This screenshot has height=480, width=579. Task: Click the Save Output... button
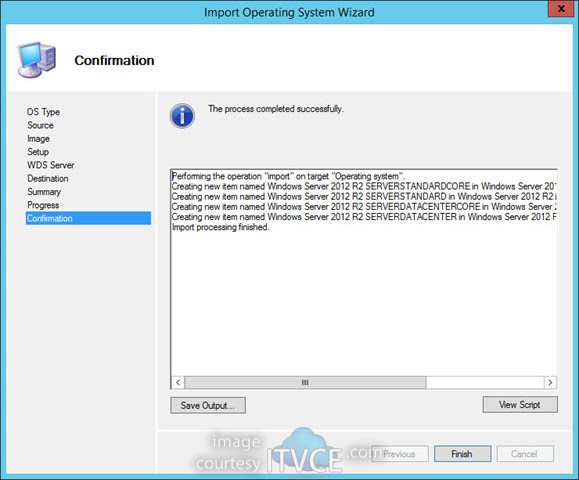click(x=208, y=405)
